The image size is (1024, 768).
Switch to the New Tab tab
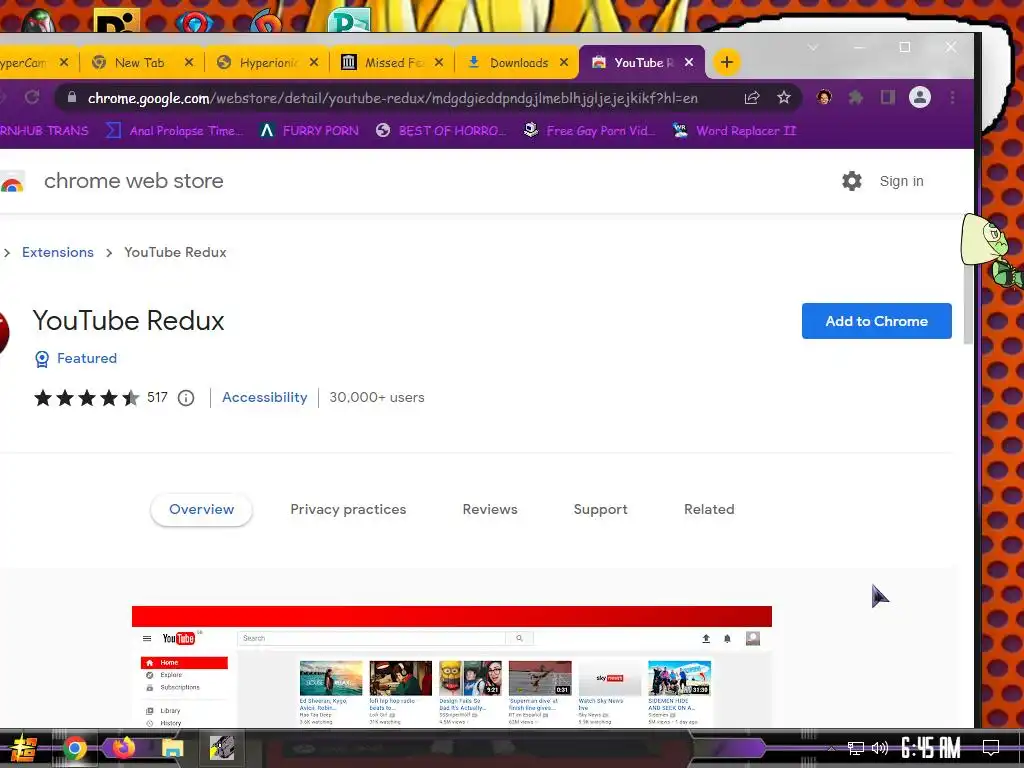point(141,62)
